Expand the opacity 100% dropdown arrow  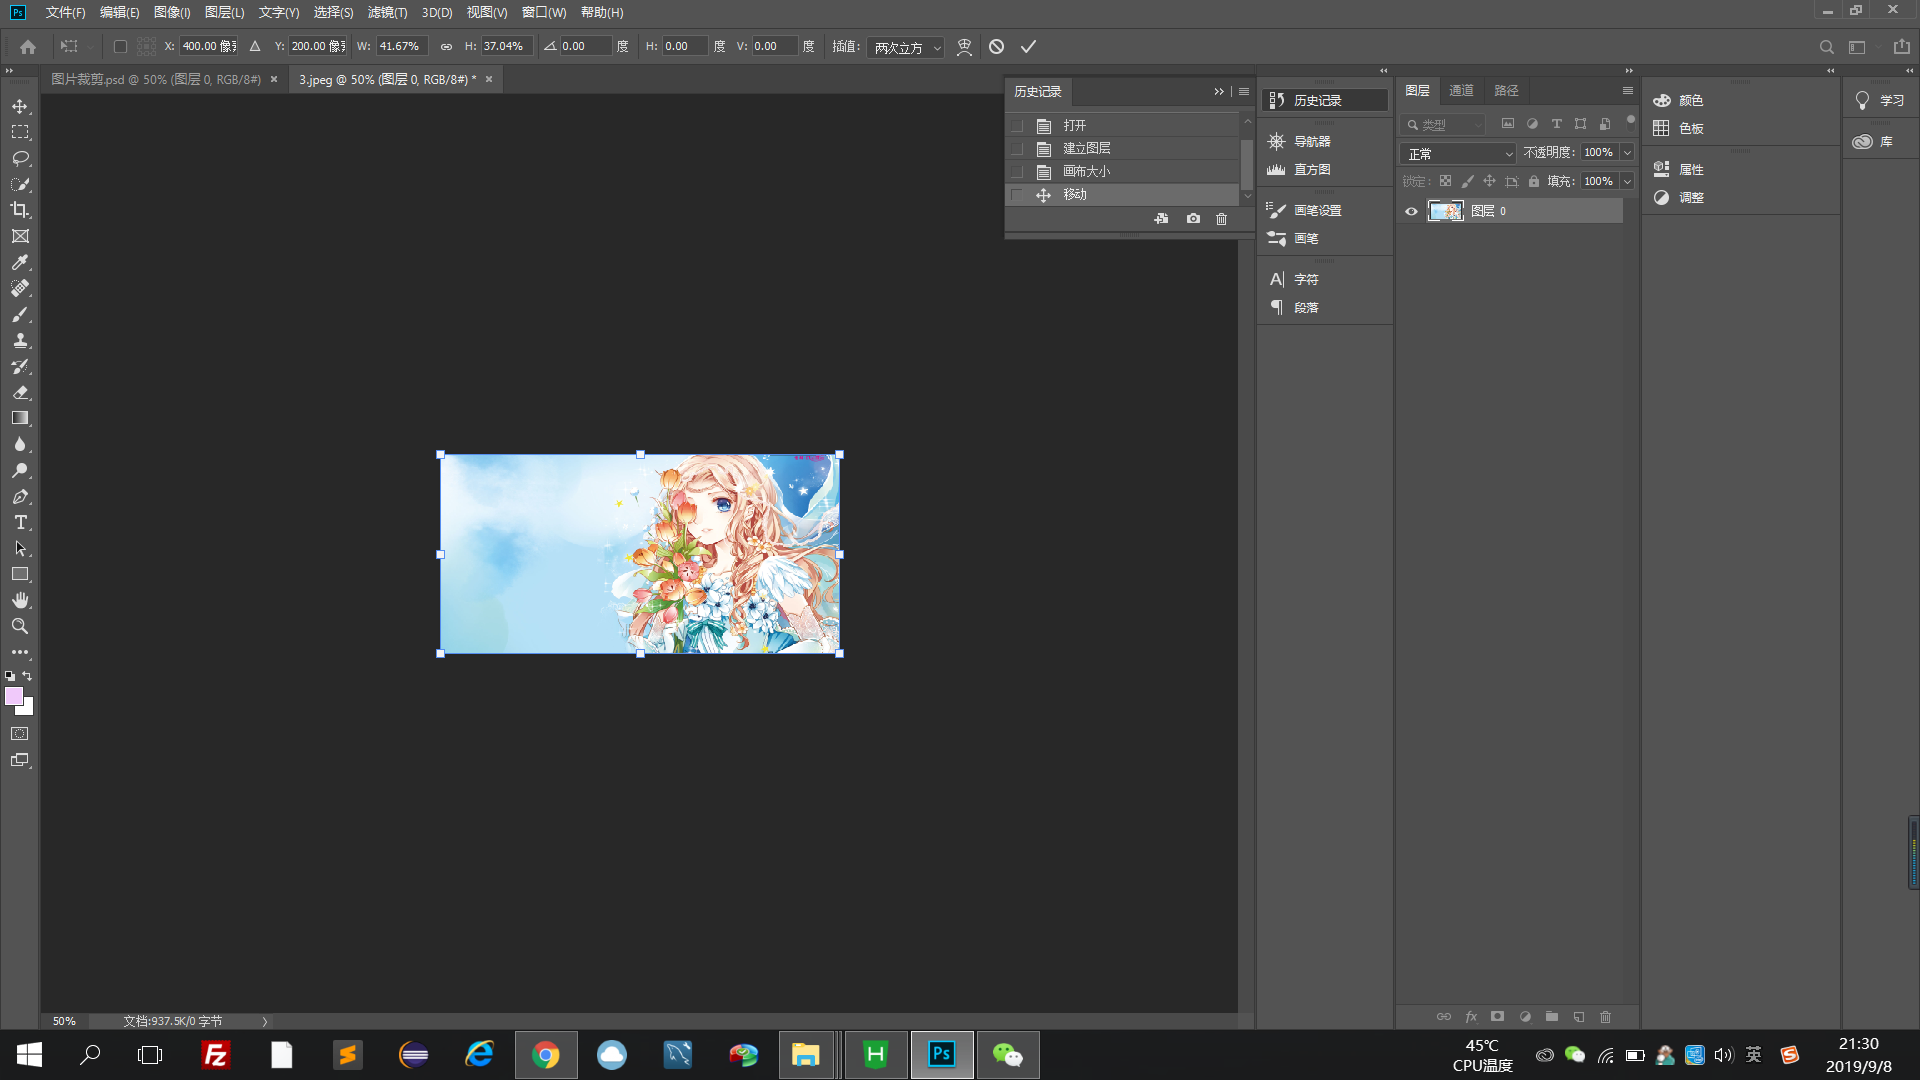[x=1627, y=153]
